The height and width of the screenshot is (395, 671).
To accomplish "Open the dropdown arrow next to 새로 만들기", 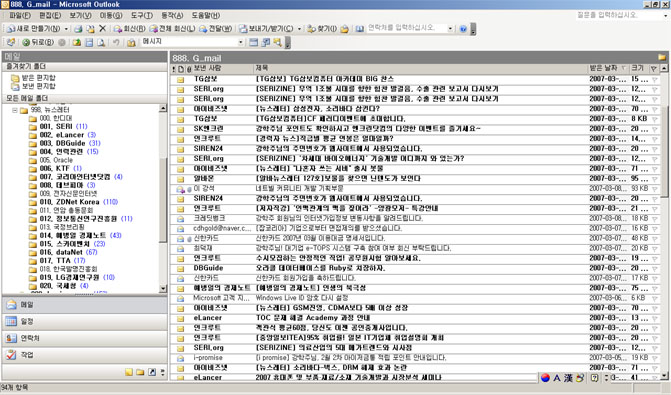I will [x=66, y=29].
